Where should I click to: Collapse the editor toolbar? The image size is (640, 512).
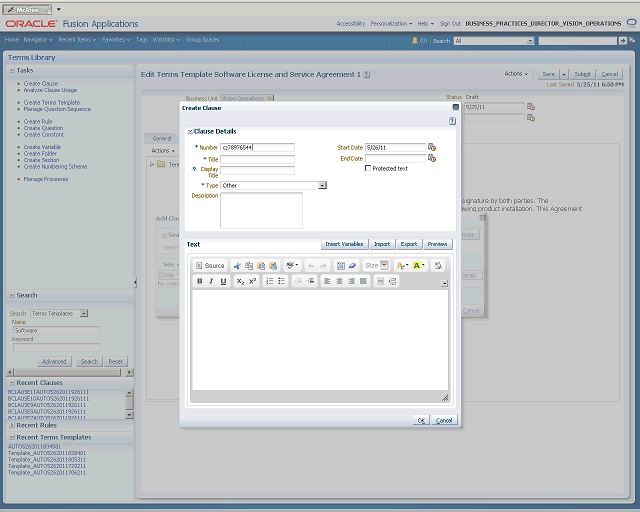[x=444, y=283]
